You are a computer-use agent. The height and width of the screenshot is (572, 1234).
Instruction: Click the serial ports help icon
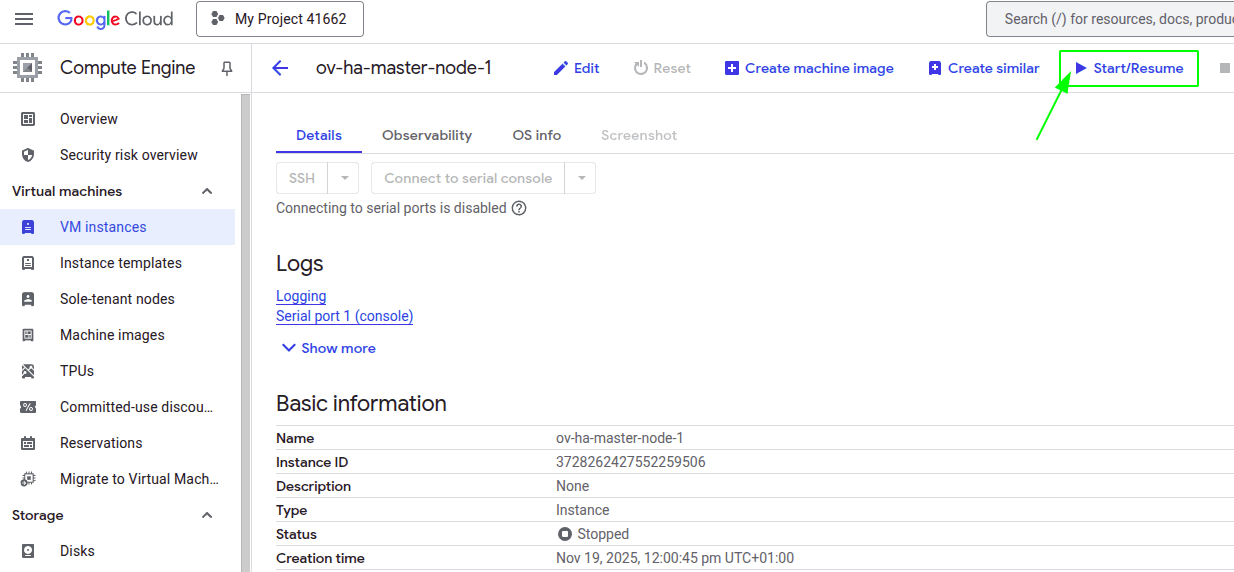pyautogui.click(x=519, y=209)
